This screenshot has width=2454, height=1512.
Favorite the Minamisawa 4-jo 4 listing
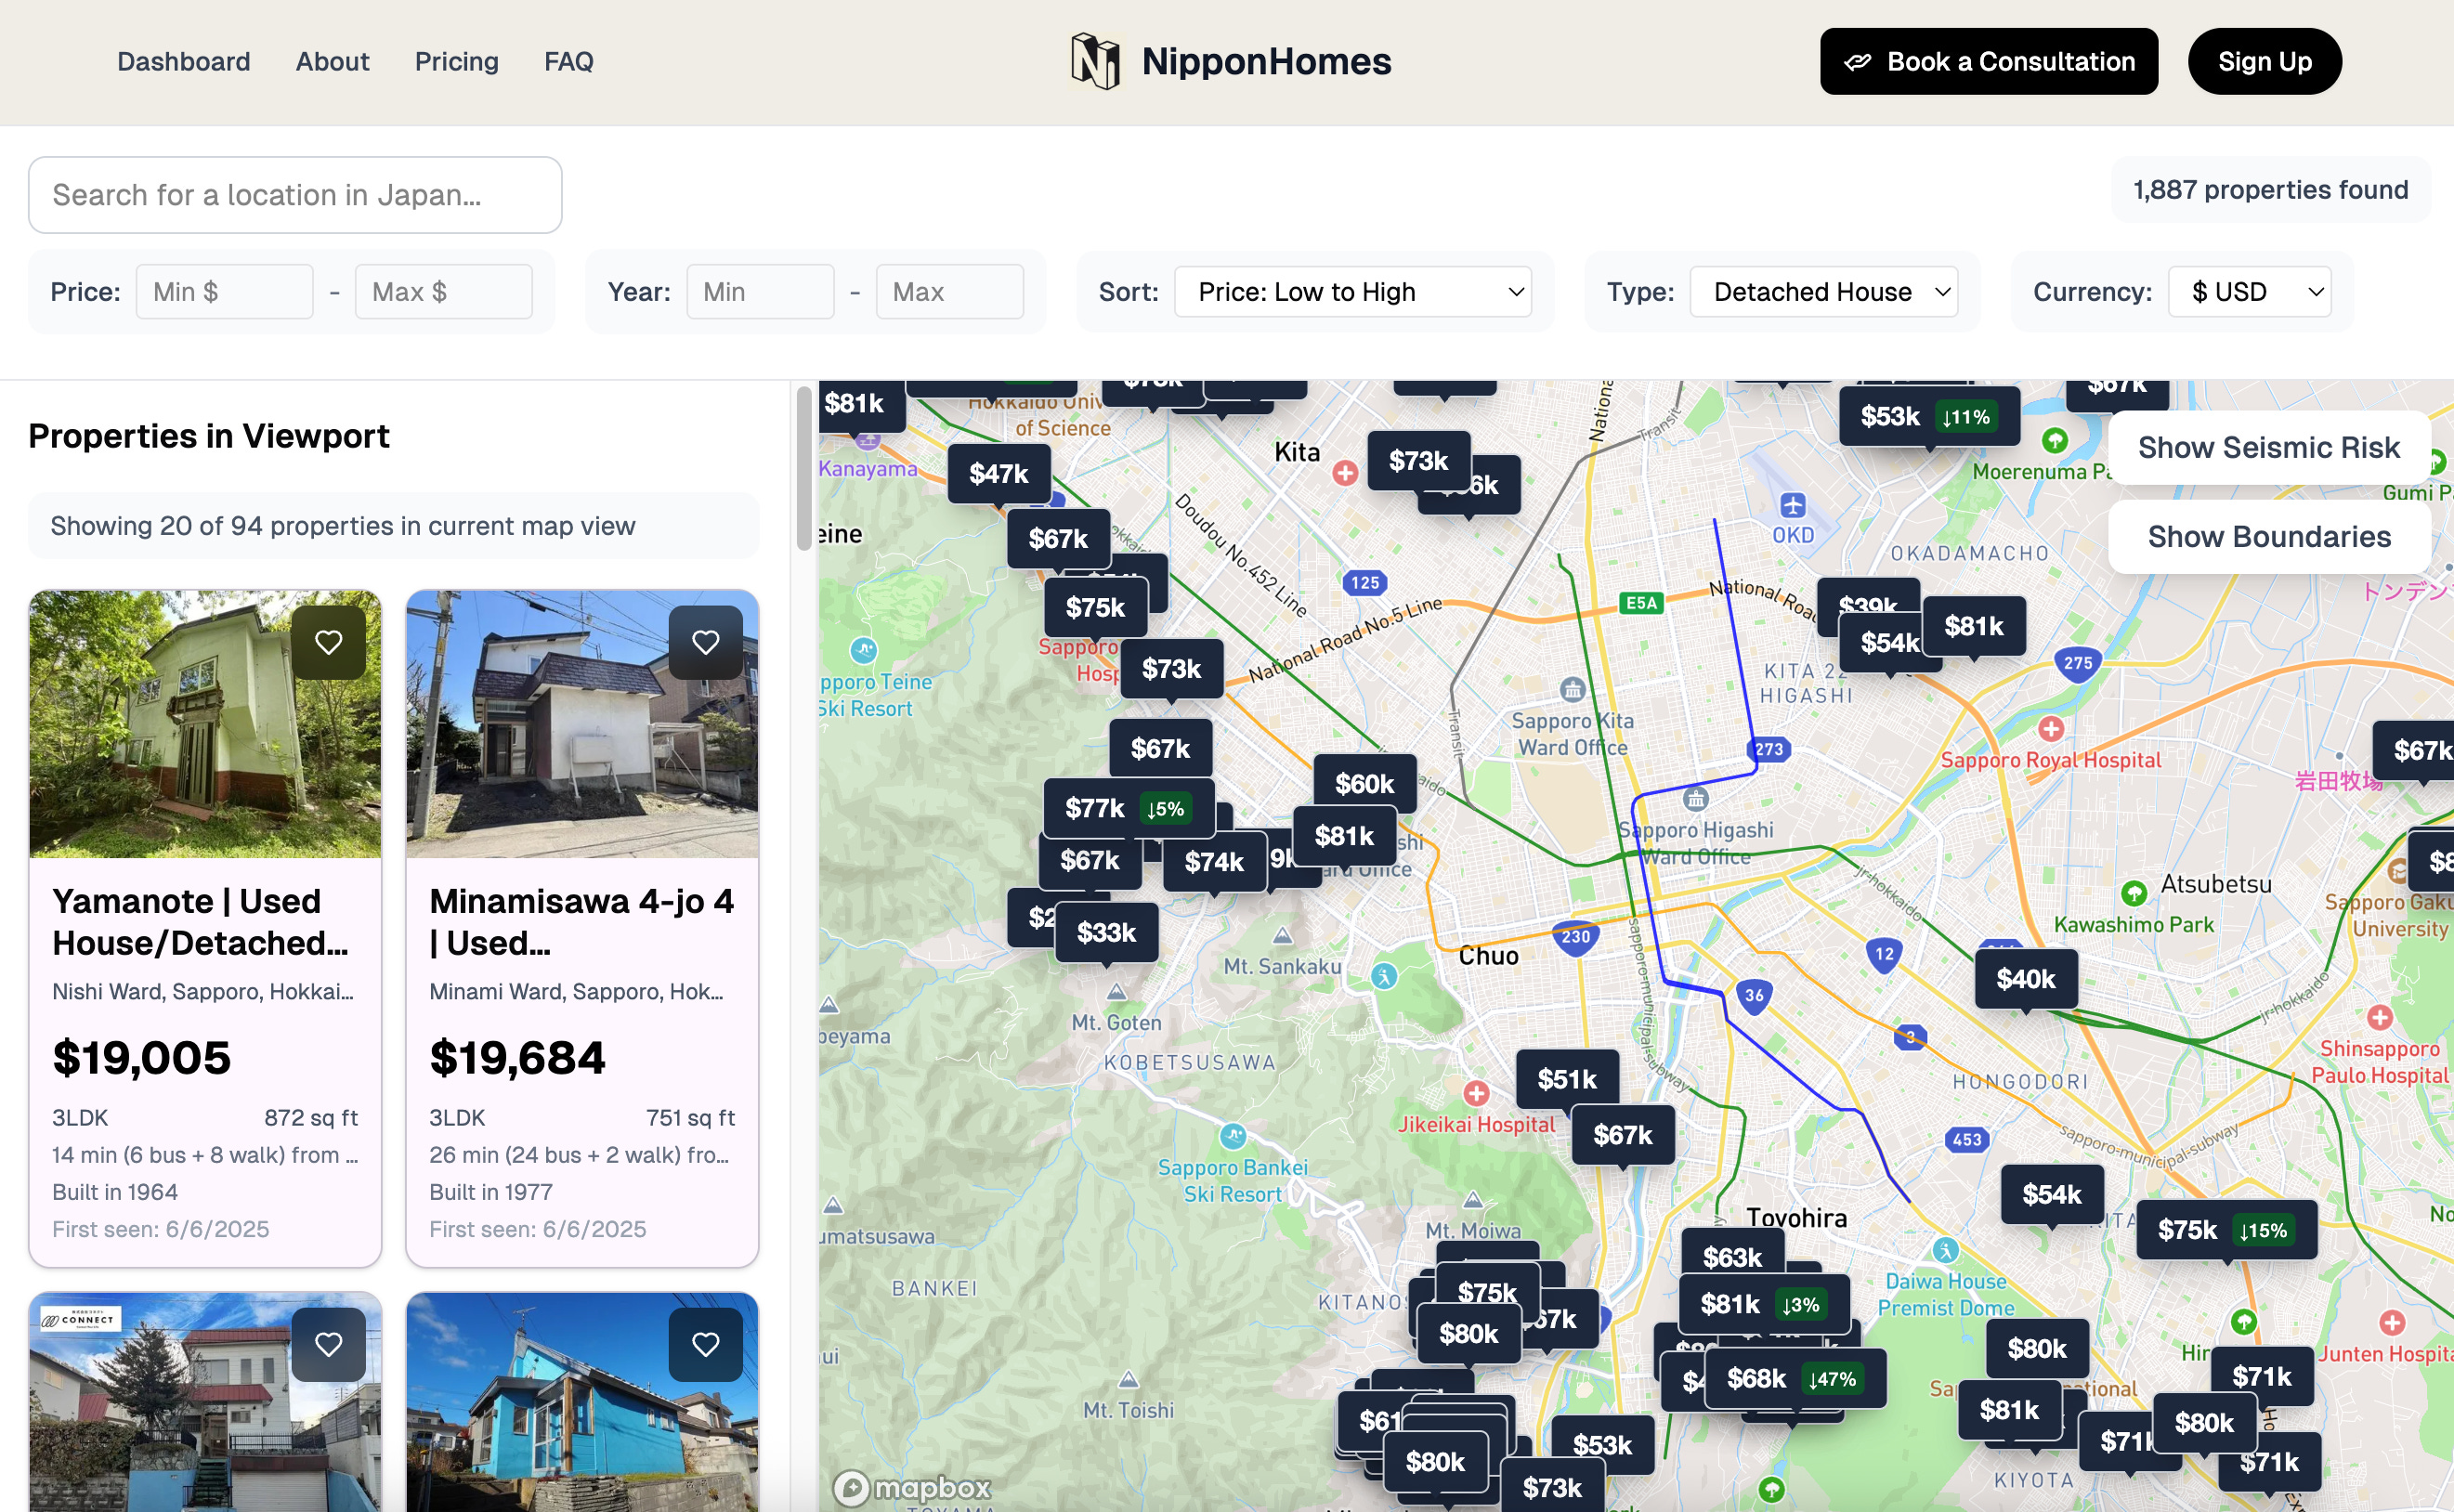[706, 641]
